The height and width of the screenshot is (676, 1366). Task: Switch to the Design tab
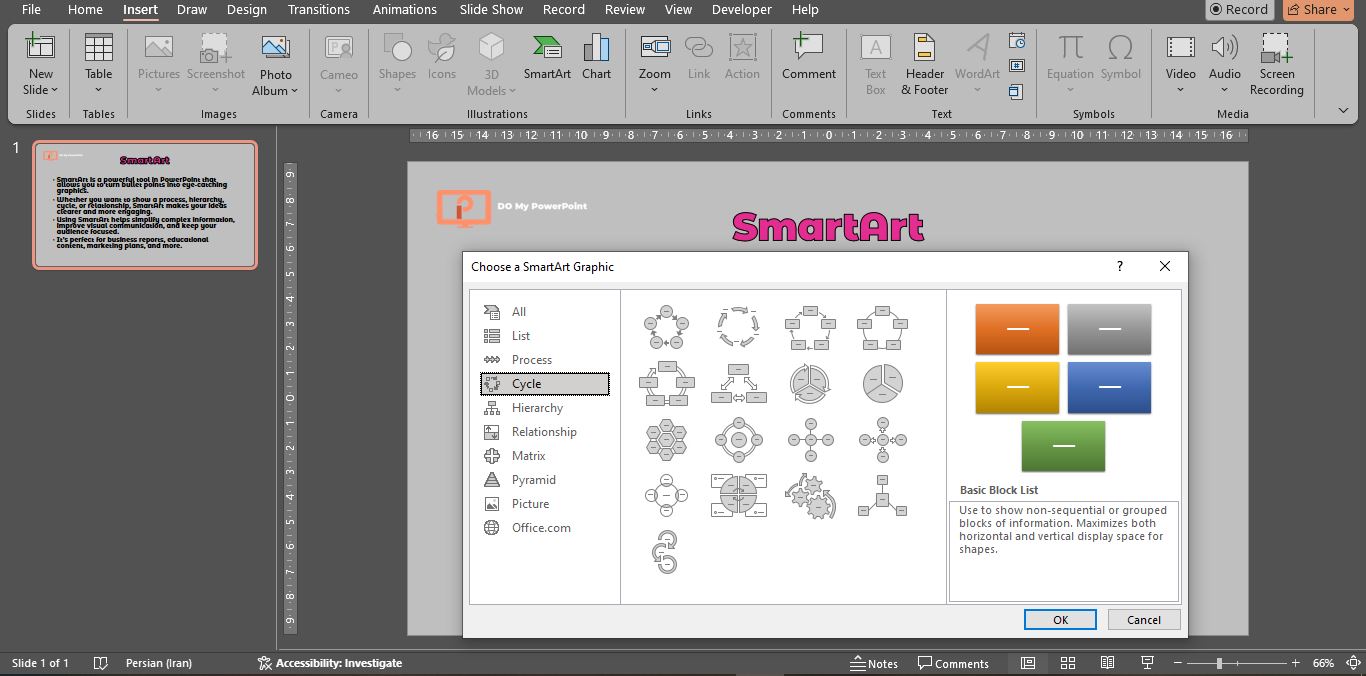[x=246, y=10]
